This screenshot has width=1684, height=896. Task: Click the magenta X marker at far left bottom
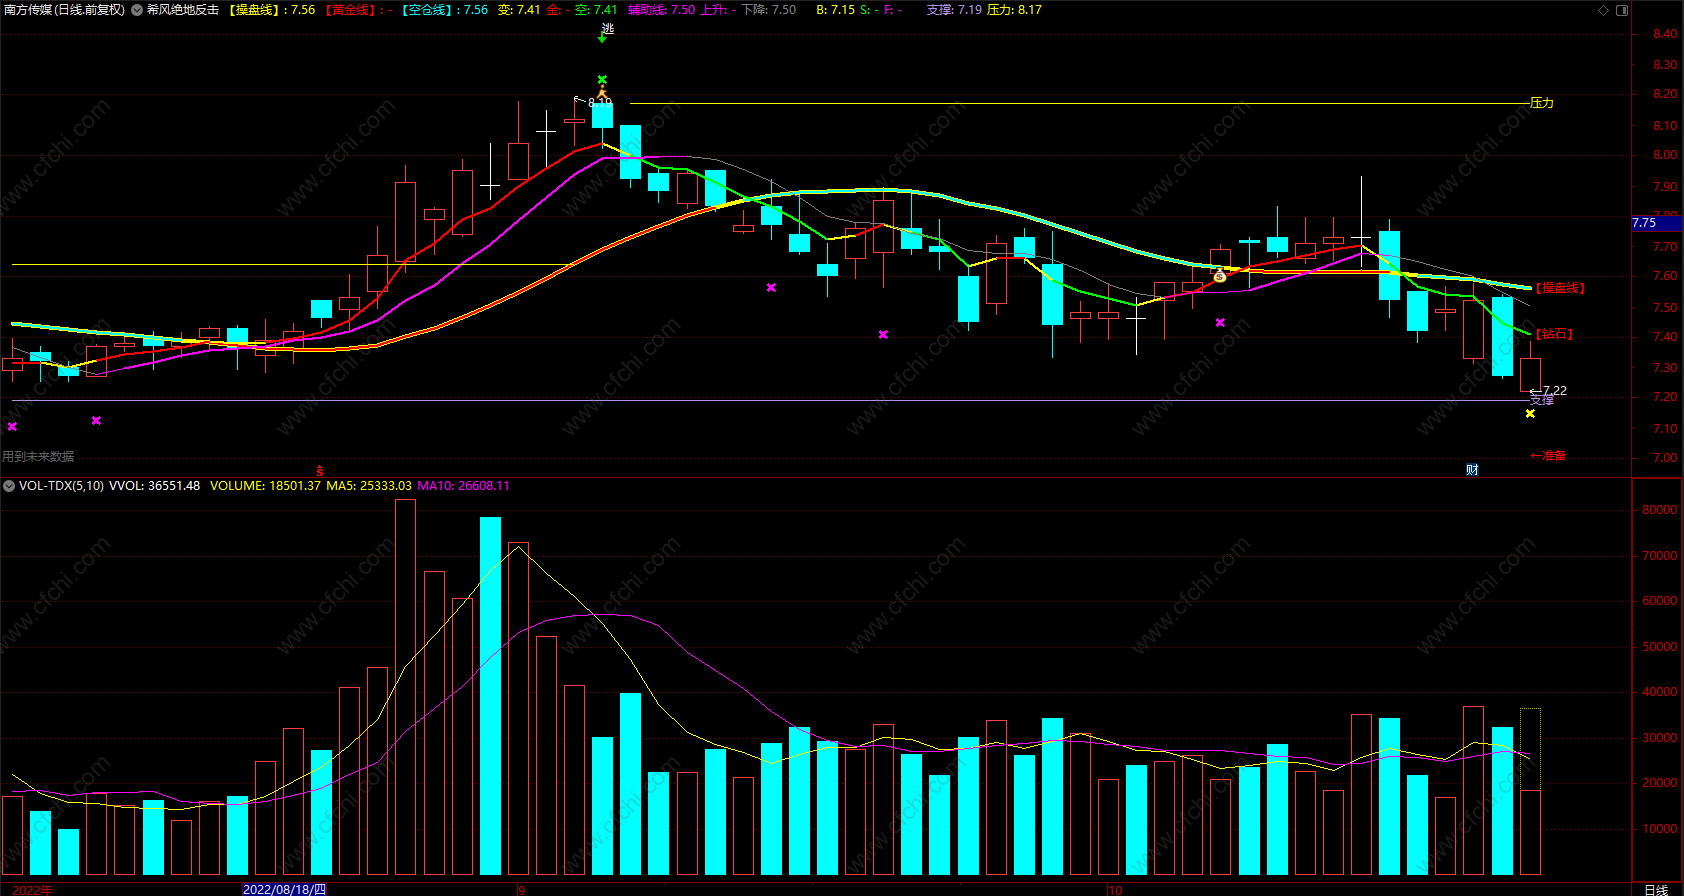click(x=12, y=427)
